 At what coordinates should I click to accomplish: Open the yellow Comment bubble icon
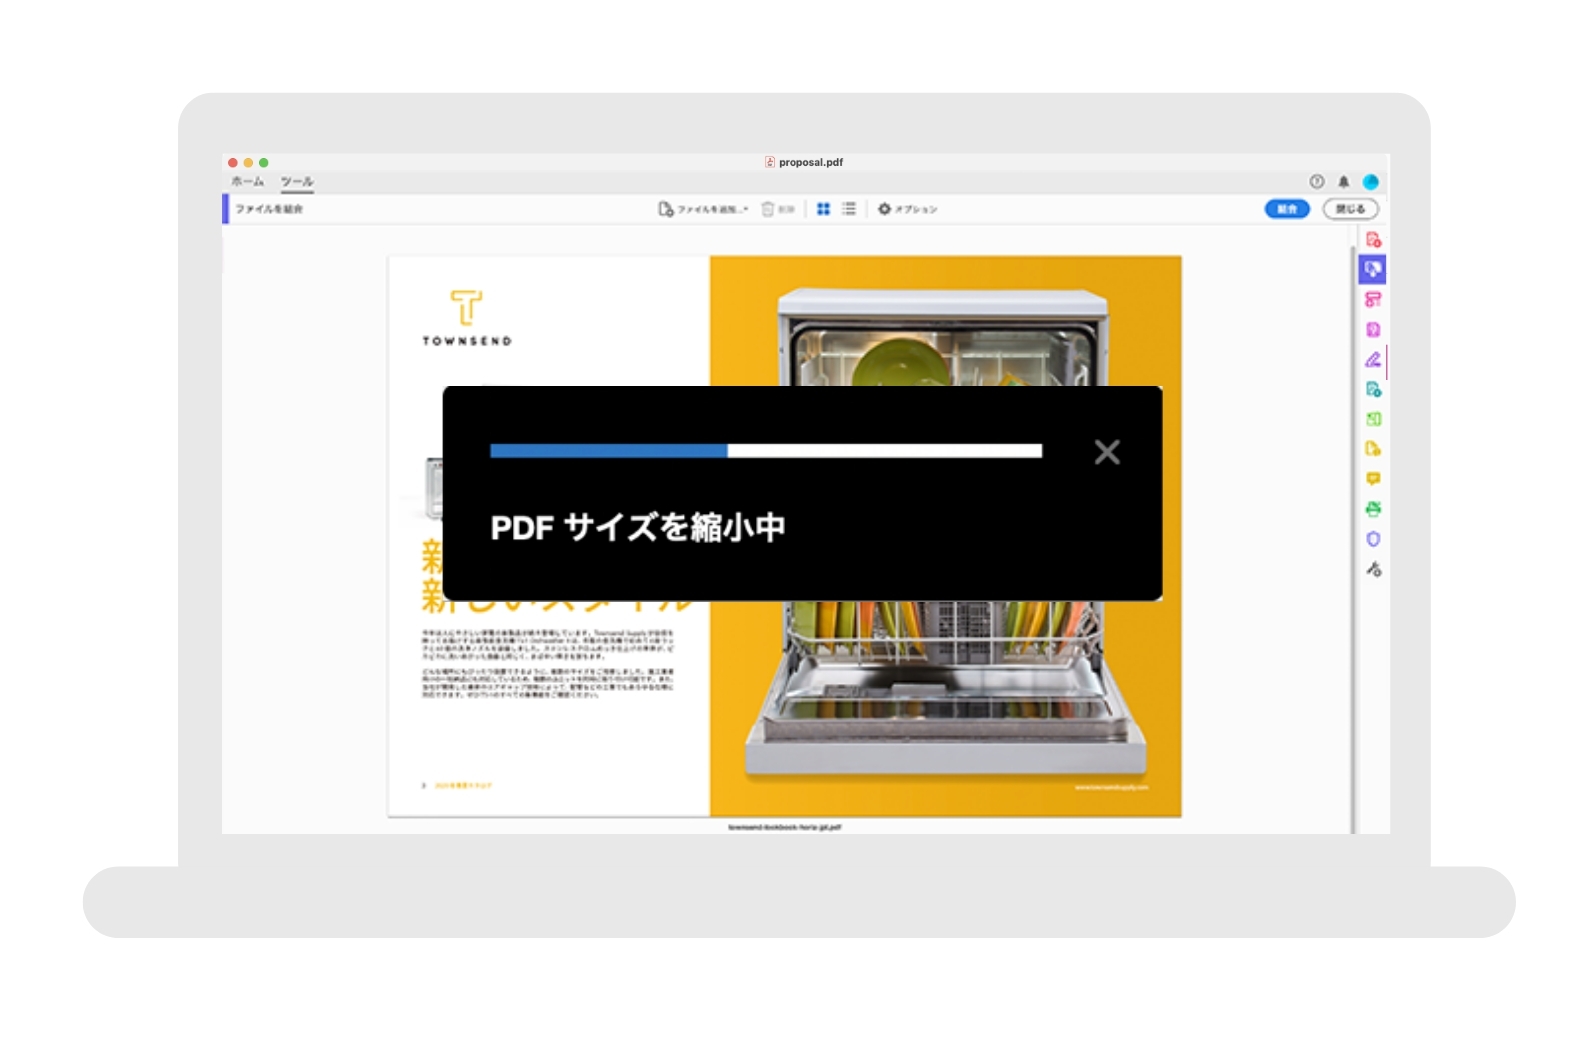(1373, 479)
